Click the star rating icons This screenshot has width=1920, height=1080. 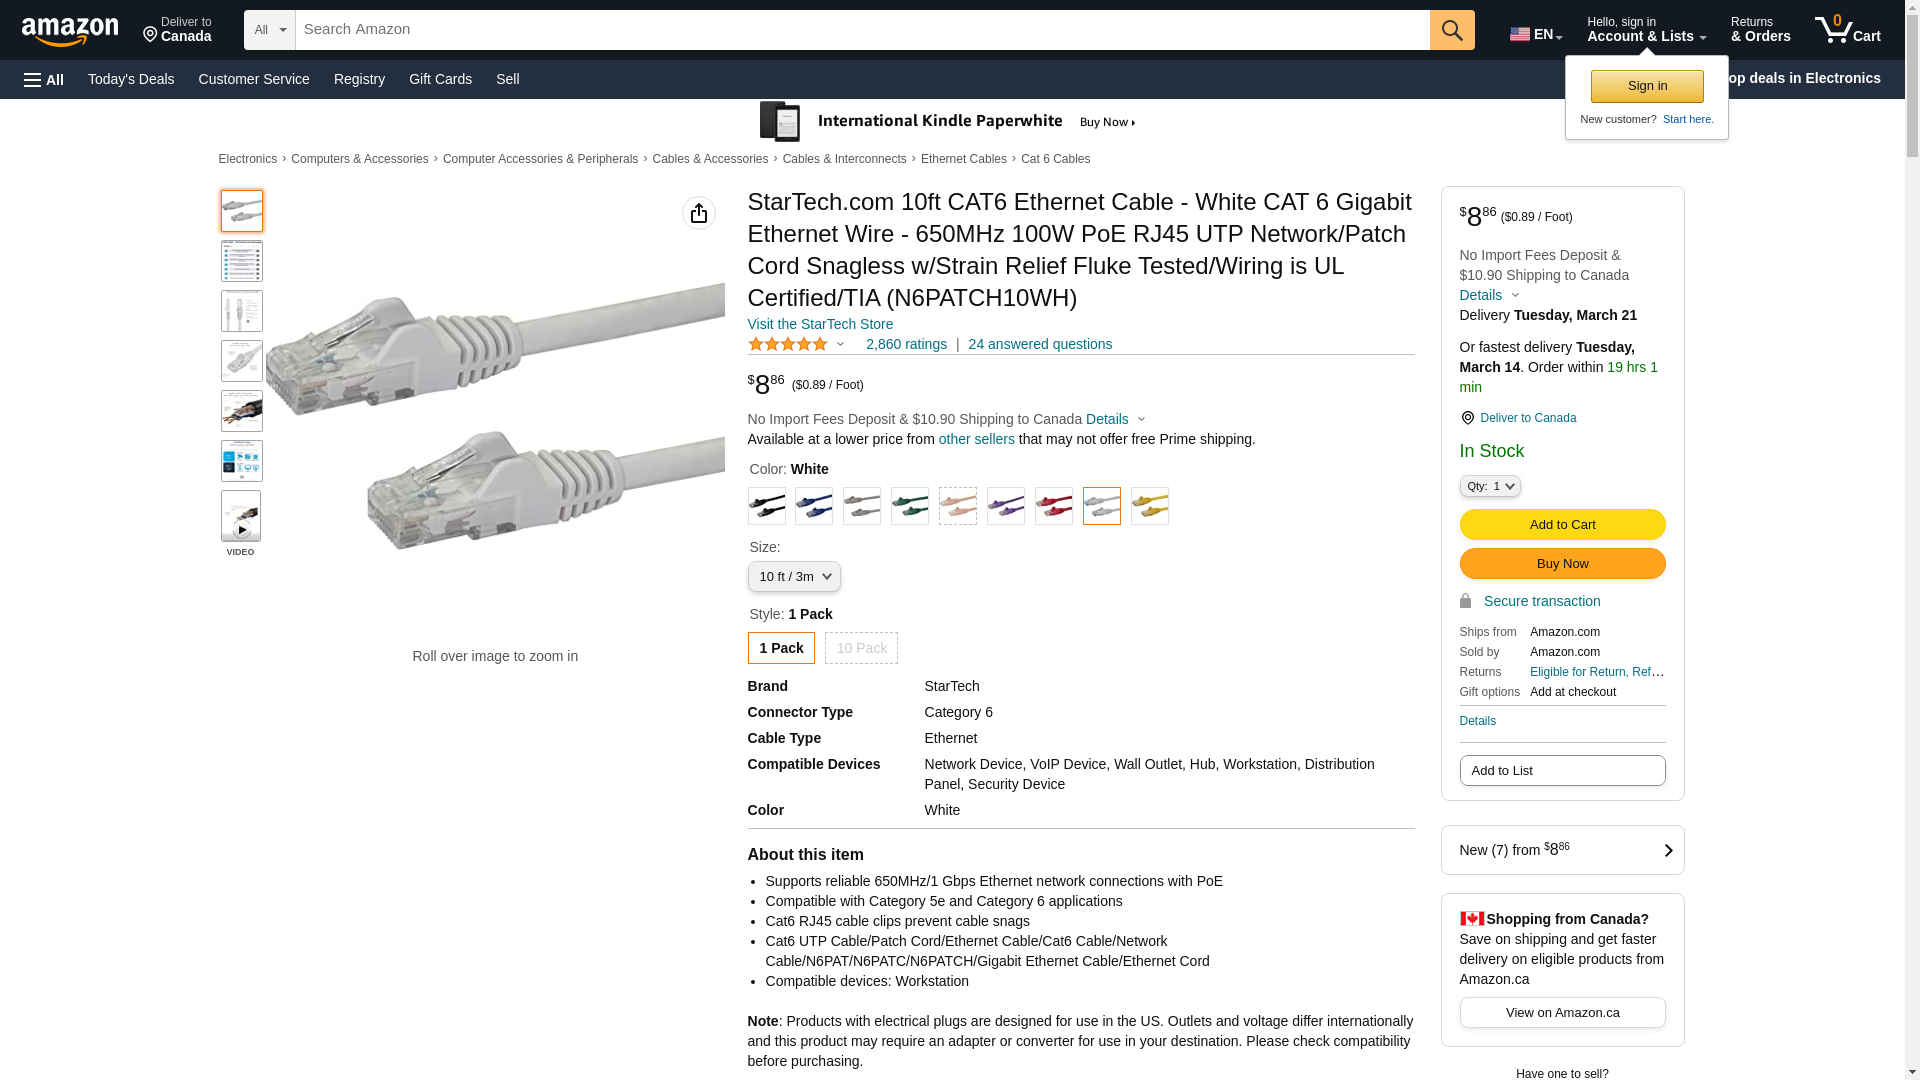pyautogui.click(x=788, y=344)
